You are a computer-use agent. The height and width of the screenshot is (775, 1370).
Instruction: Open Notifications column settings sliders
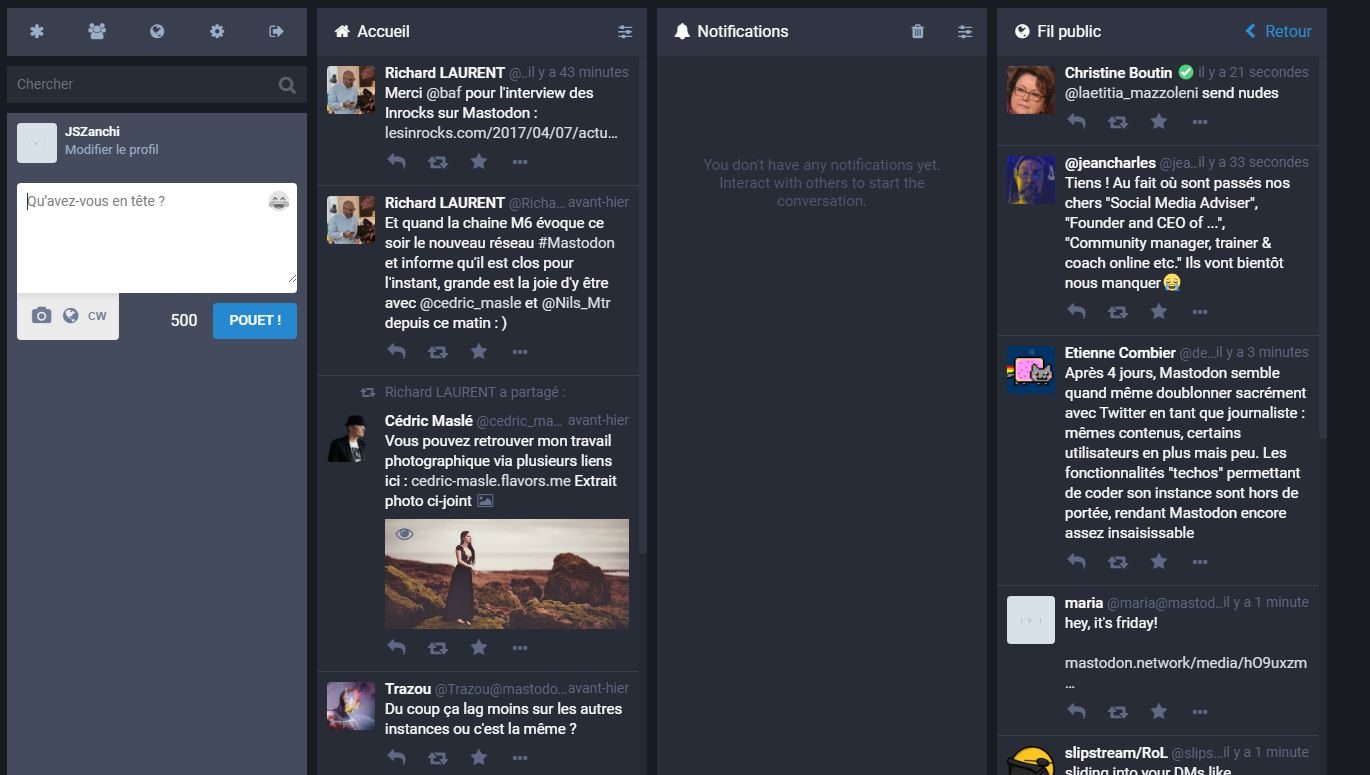pos(965,32)
